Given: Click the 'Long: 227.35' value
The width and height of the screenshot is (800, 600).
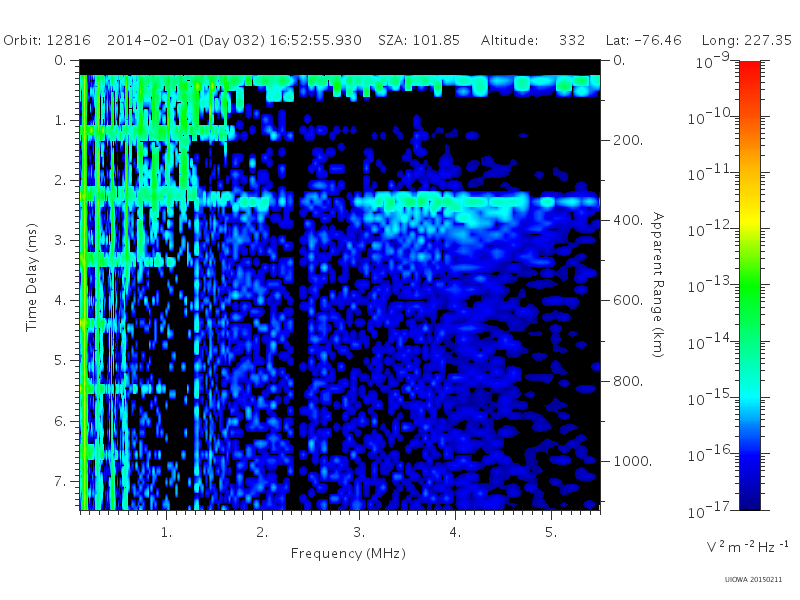Looking at the screenshot, I should pos(747,40).
